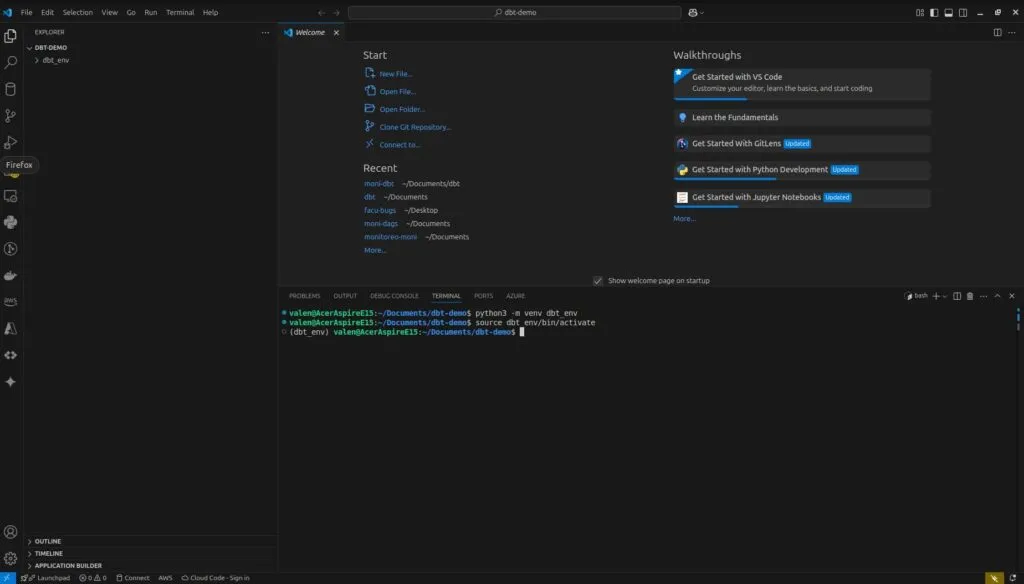Open the new terminal launch profile dropdown
Viewport: 1024px width, 584px height.
click(945, 297)
